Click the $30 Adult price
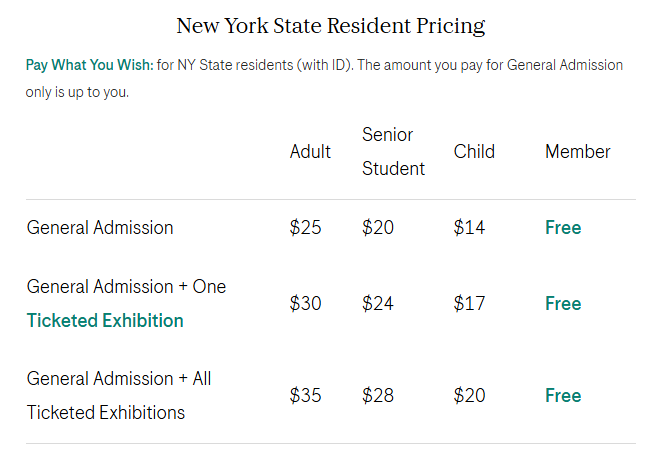 305,303
